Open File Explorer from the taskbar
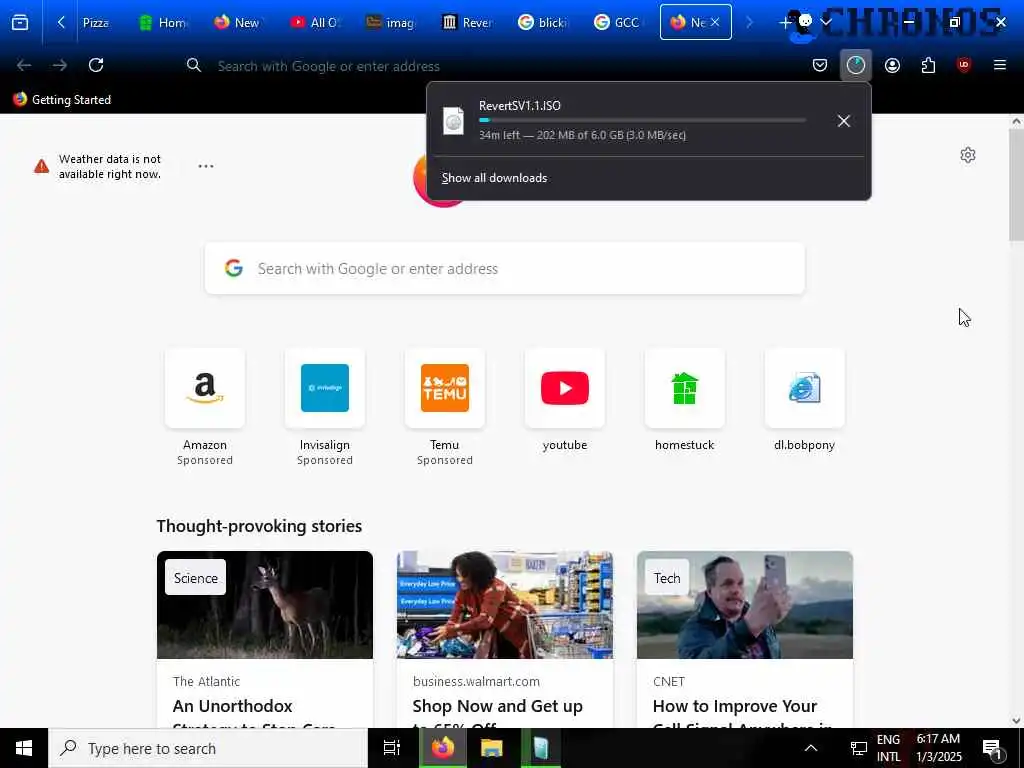Viewport: 1024px width, 768px height. click(492, 748)
